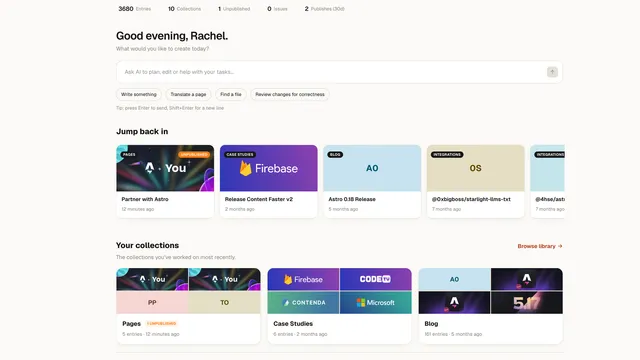
Task: Click the 2 Publishes (30d) stat
Action: coord(324,9)
